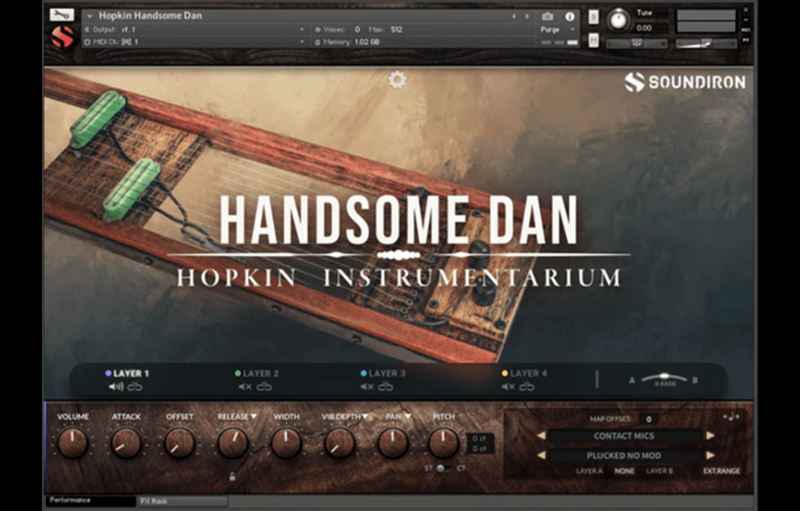
Task: Expand the Vib Depth dropdown
Action: click(x=364, y=416)
